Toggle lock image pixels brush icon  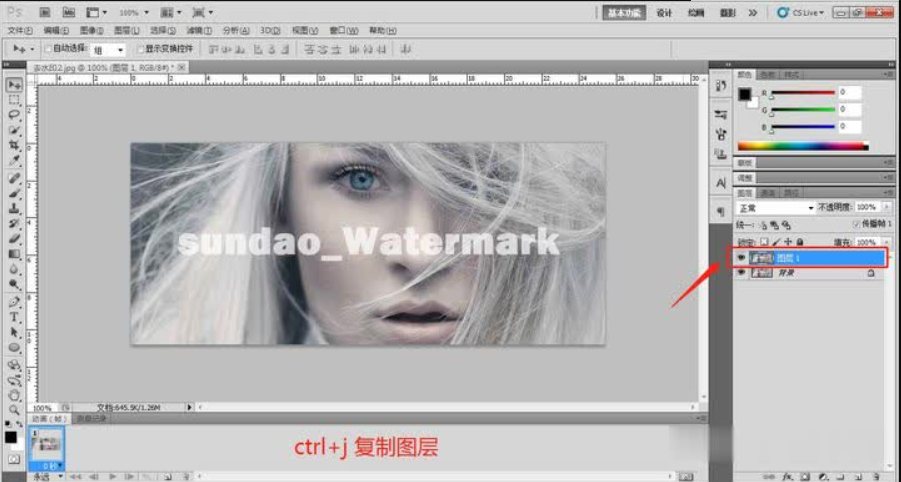(x=776, y=242)
